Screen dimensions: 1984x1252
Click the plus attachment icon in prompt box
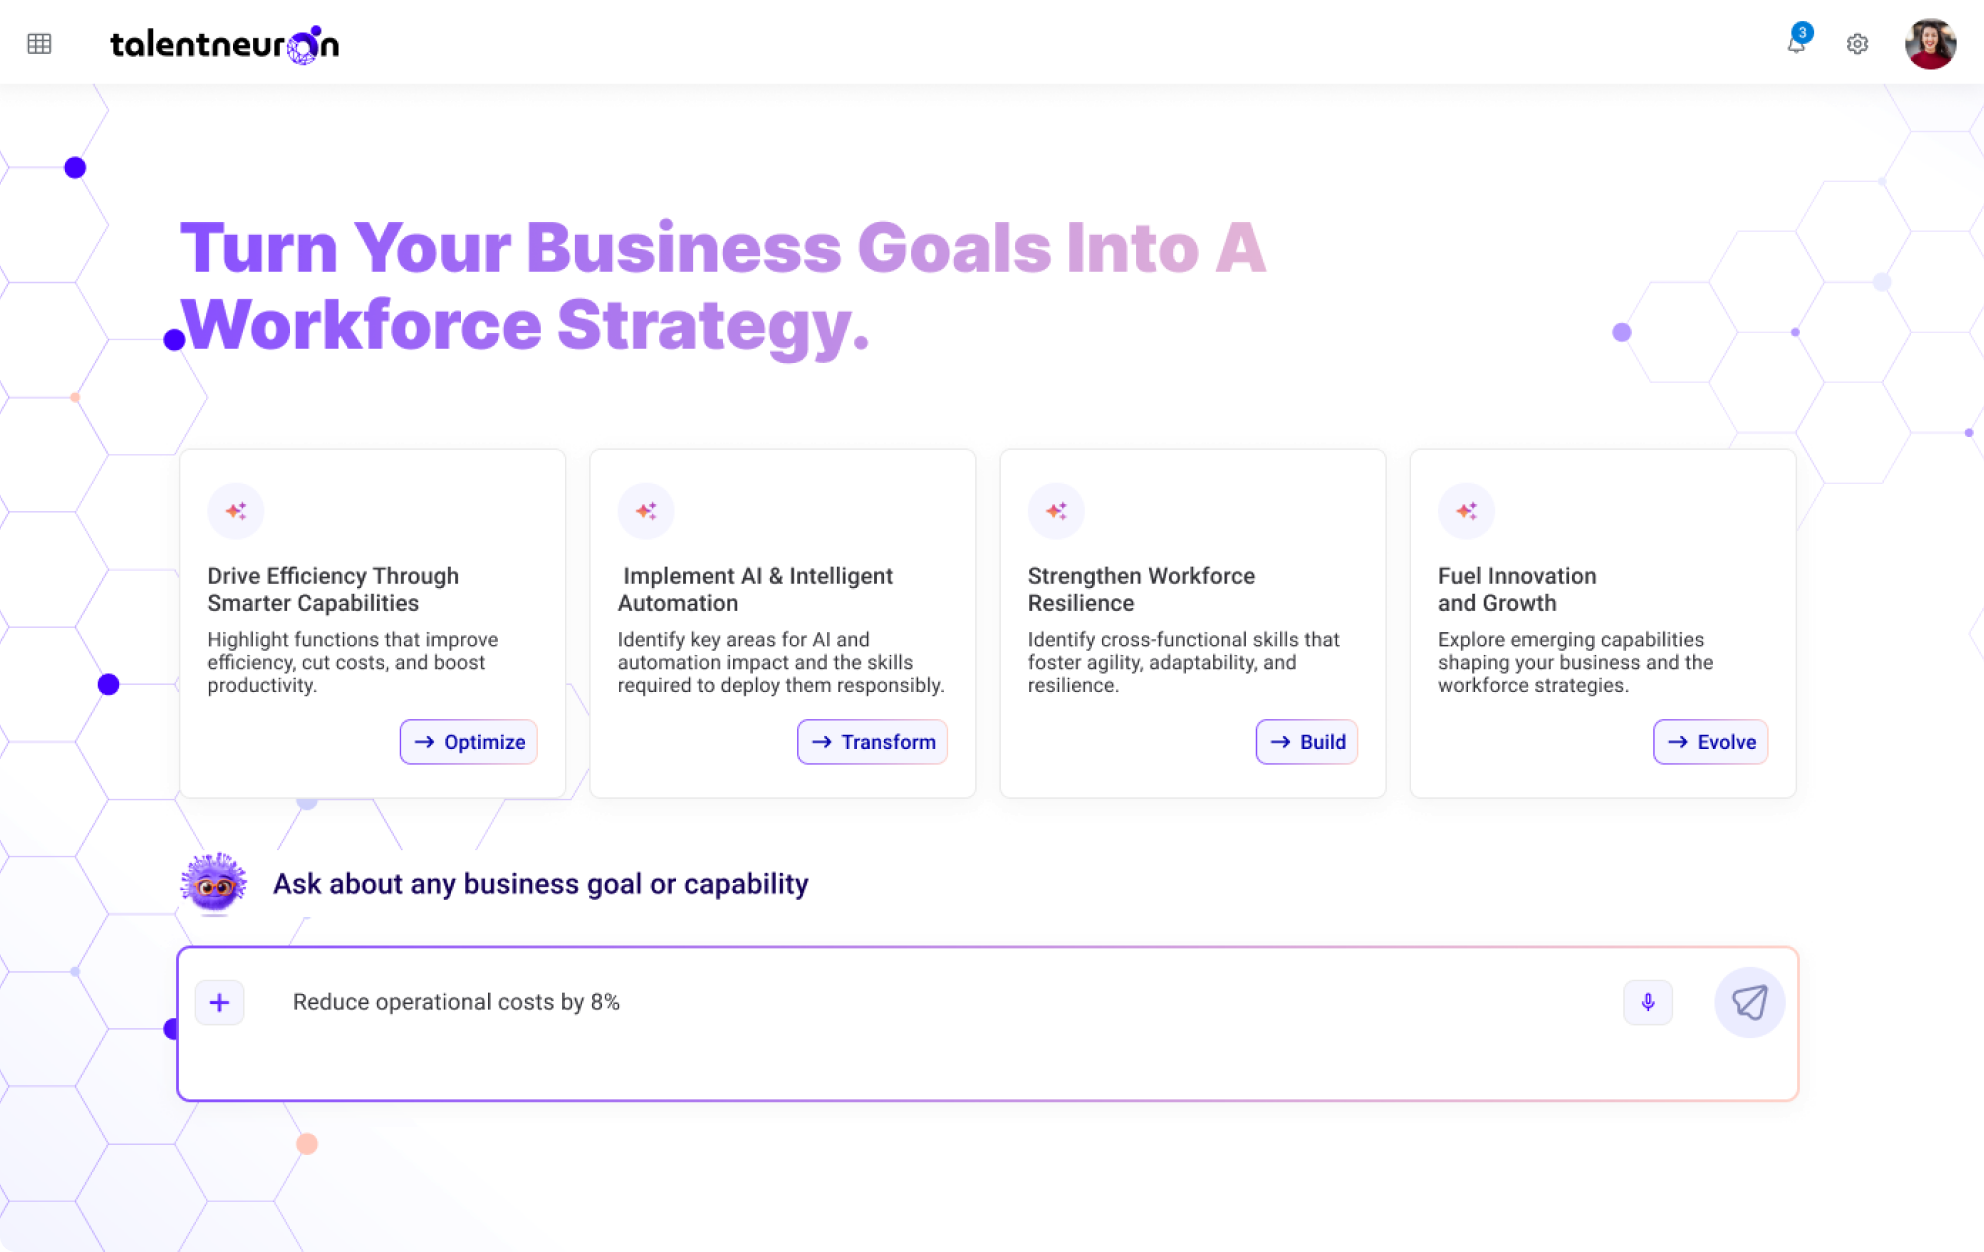pos(219,1002)
